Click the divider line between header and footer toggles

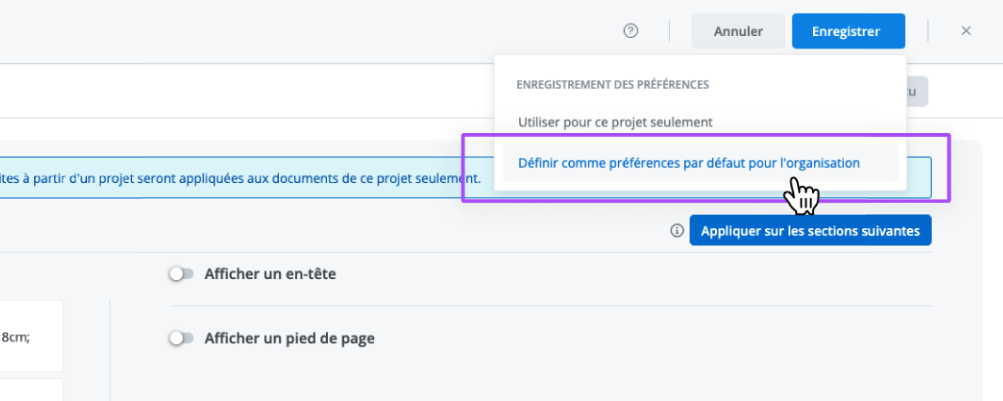pos(550,306)
